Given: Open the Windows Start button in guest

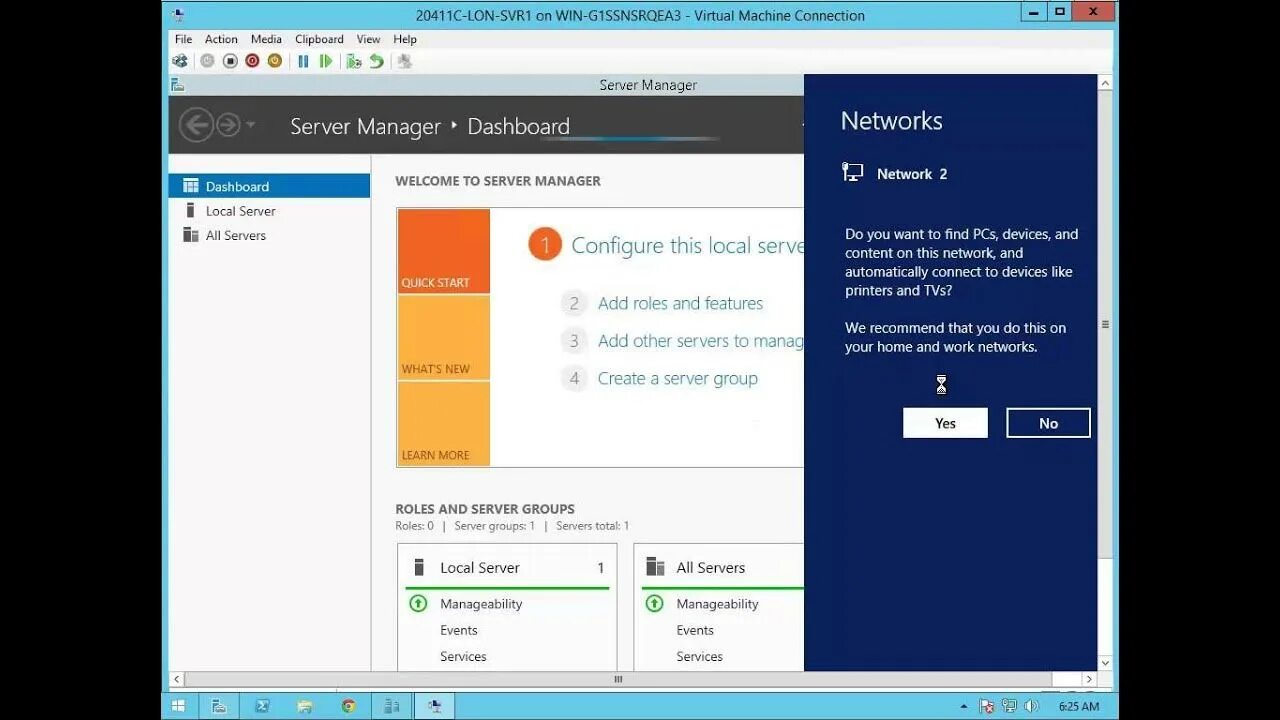Looking at the screenshot, I should (178, 705).
